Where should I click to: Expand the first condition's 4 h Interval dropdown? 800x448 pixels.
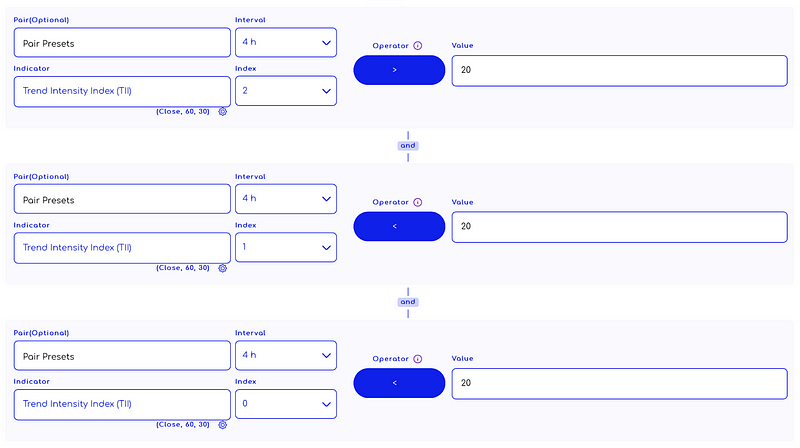pos(286,42)
